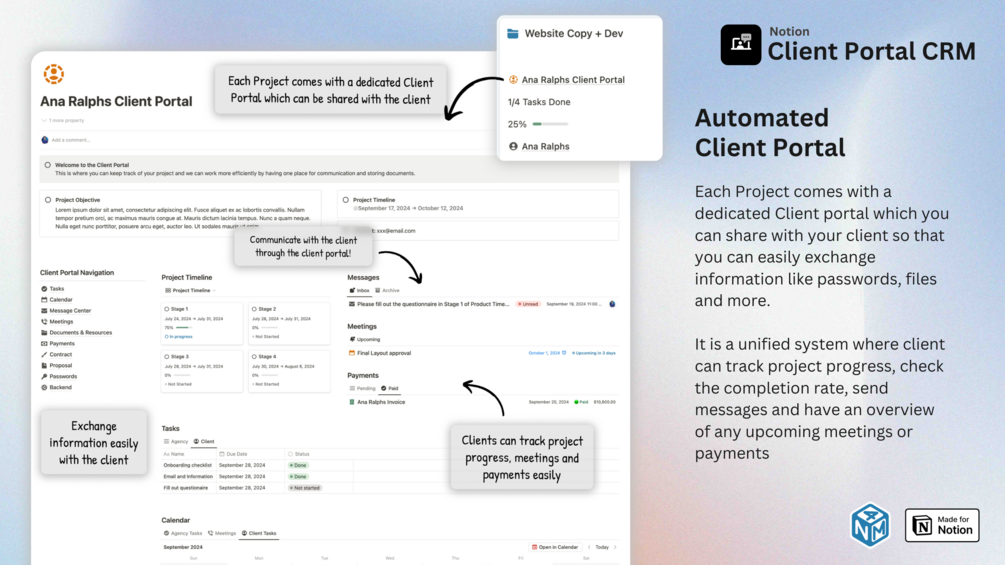Screen dimensions: 1005x565
Task: Select the Archive tab under Messages
Action: [387, 290]
